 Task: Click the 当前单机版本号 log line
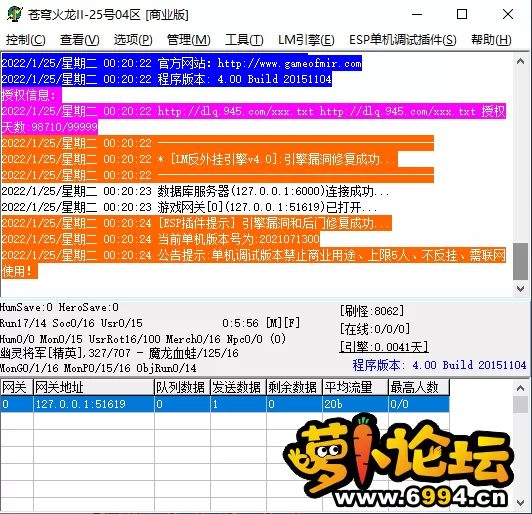coord(160,239)
